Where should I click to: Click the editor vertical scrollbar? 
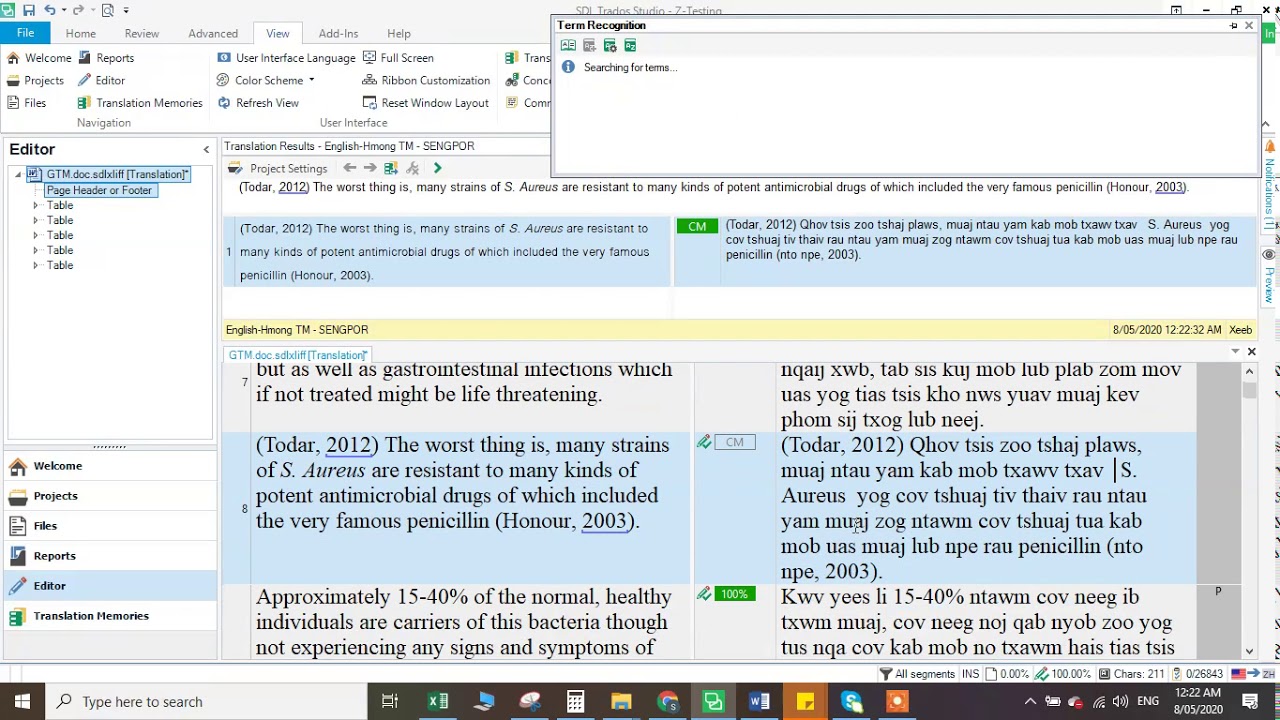pyautogui.click(x=1249, y=510)
